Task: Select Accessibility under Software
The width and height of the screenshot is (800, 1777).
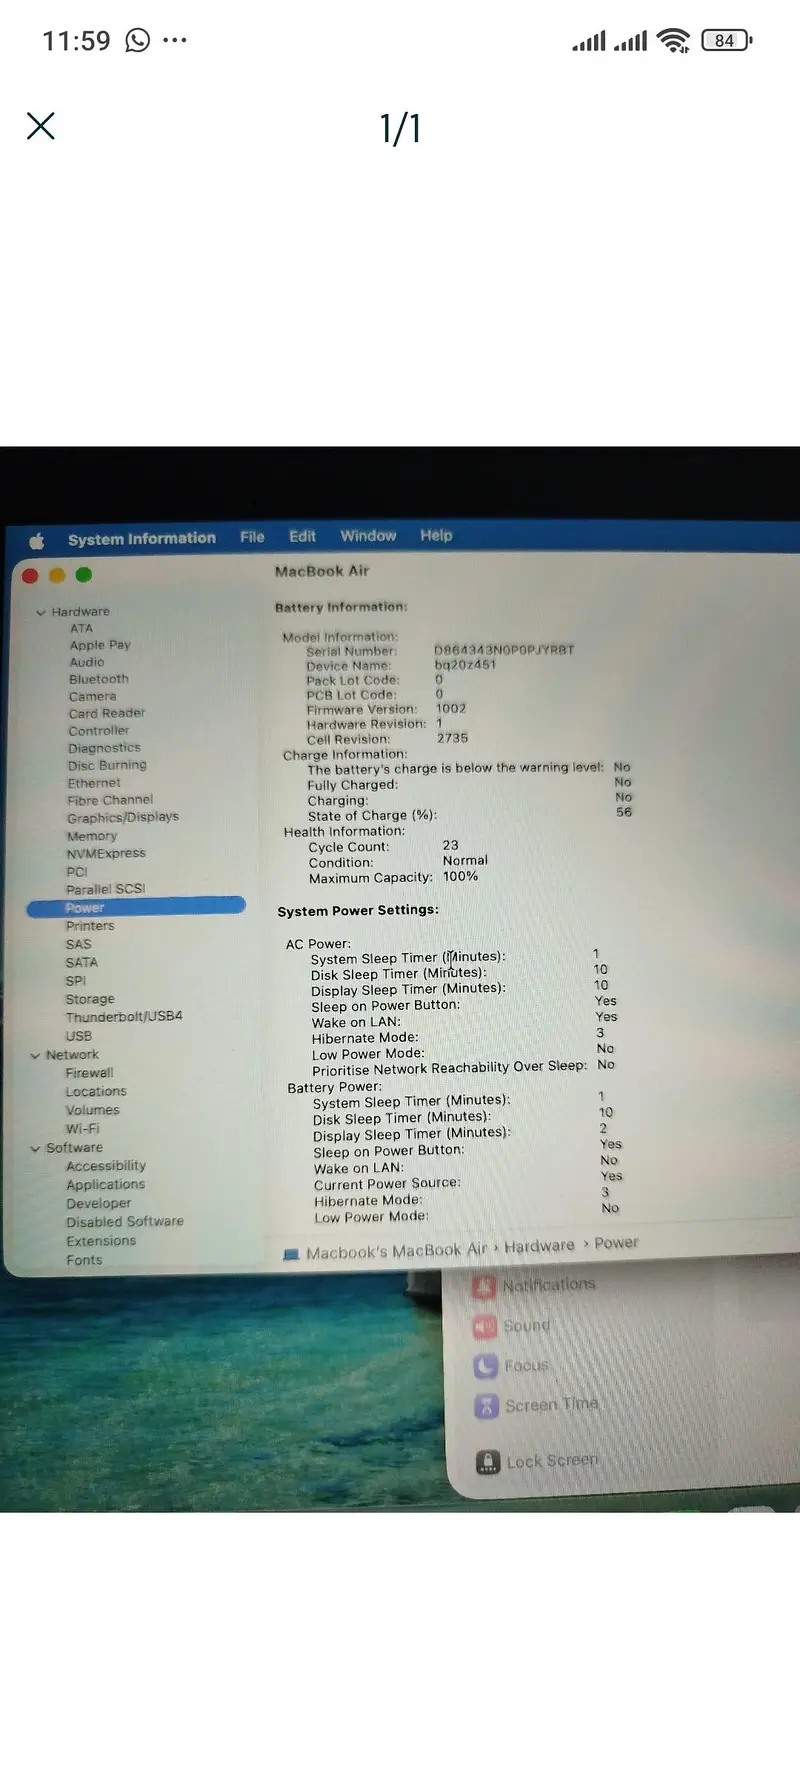Action: tap(106, 1166)
